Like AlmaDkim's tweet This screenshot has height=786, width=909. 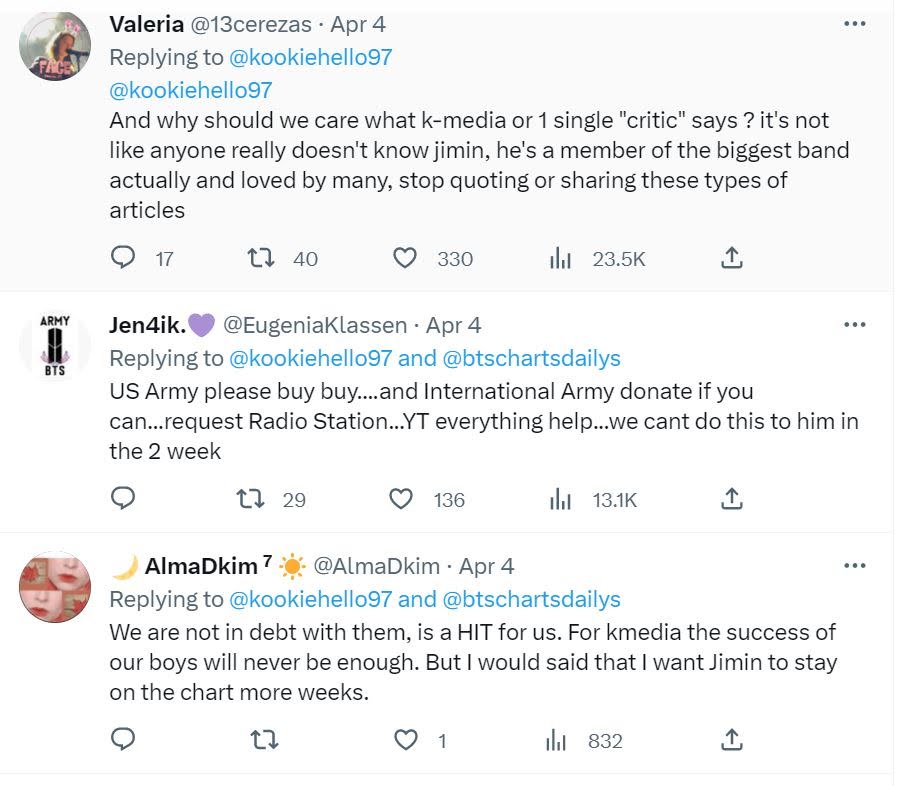point(406,740)
